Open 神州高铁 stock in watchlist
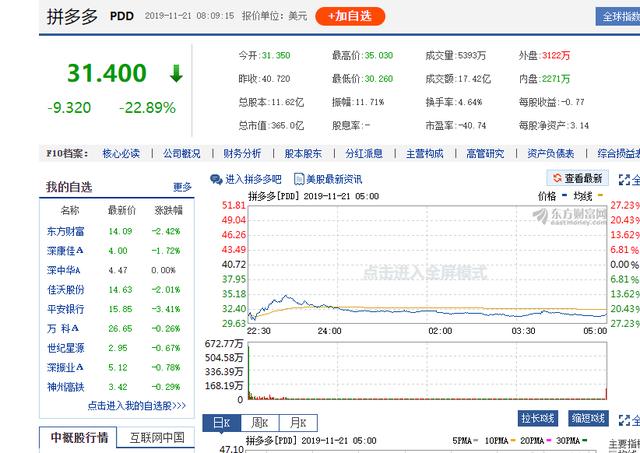The width and height of the screenshot is (640, 453). coord(65,387)
